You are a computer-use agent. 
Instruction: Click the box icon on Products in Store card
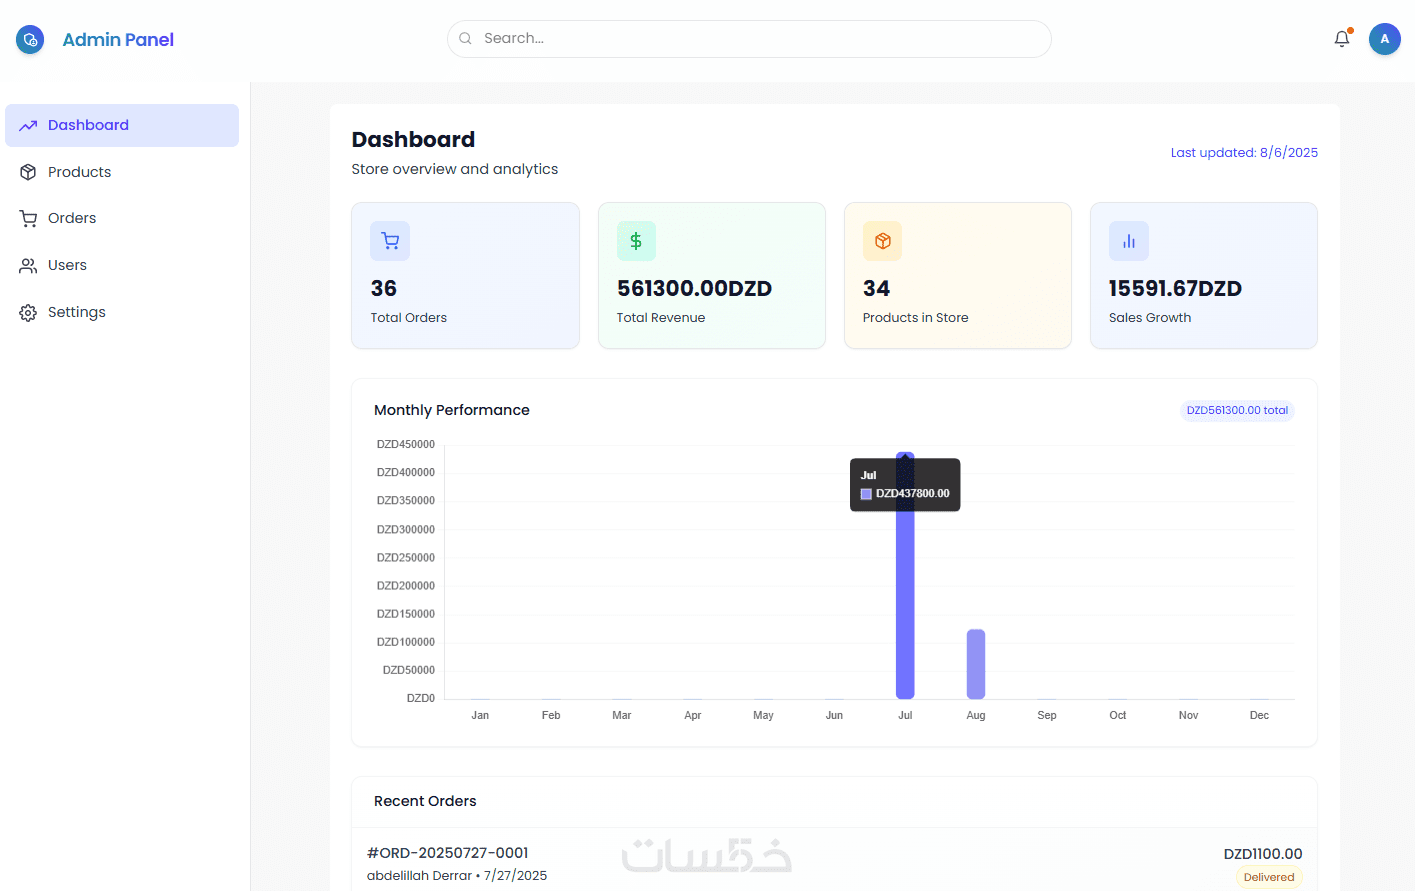(x=882, y=241)
